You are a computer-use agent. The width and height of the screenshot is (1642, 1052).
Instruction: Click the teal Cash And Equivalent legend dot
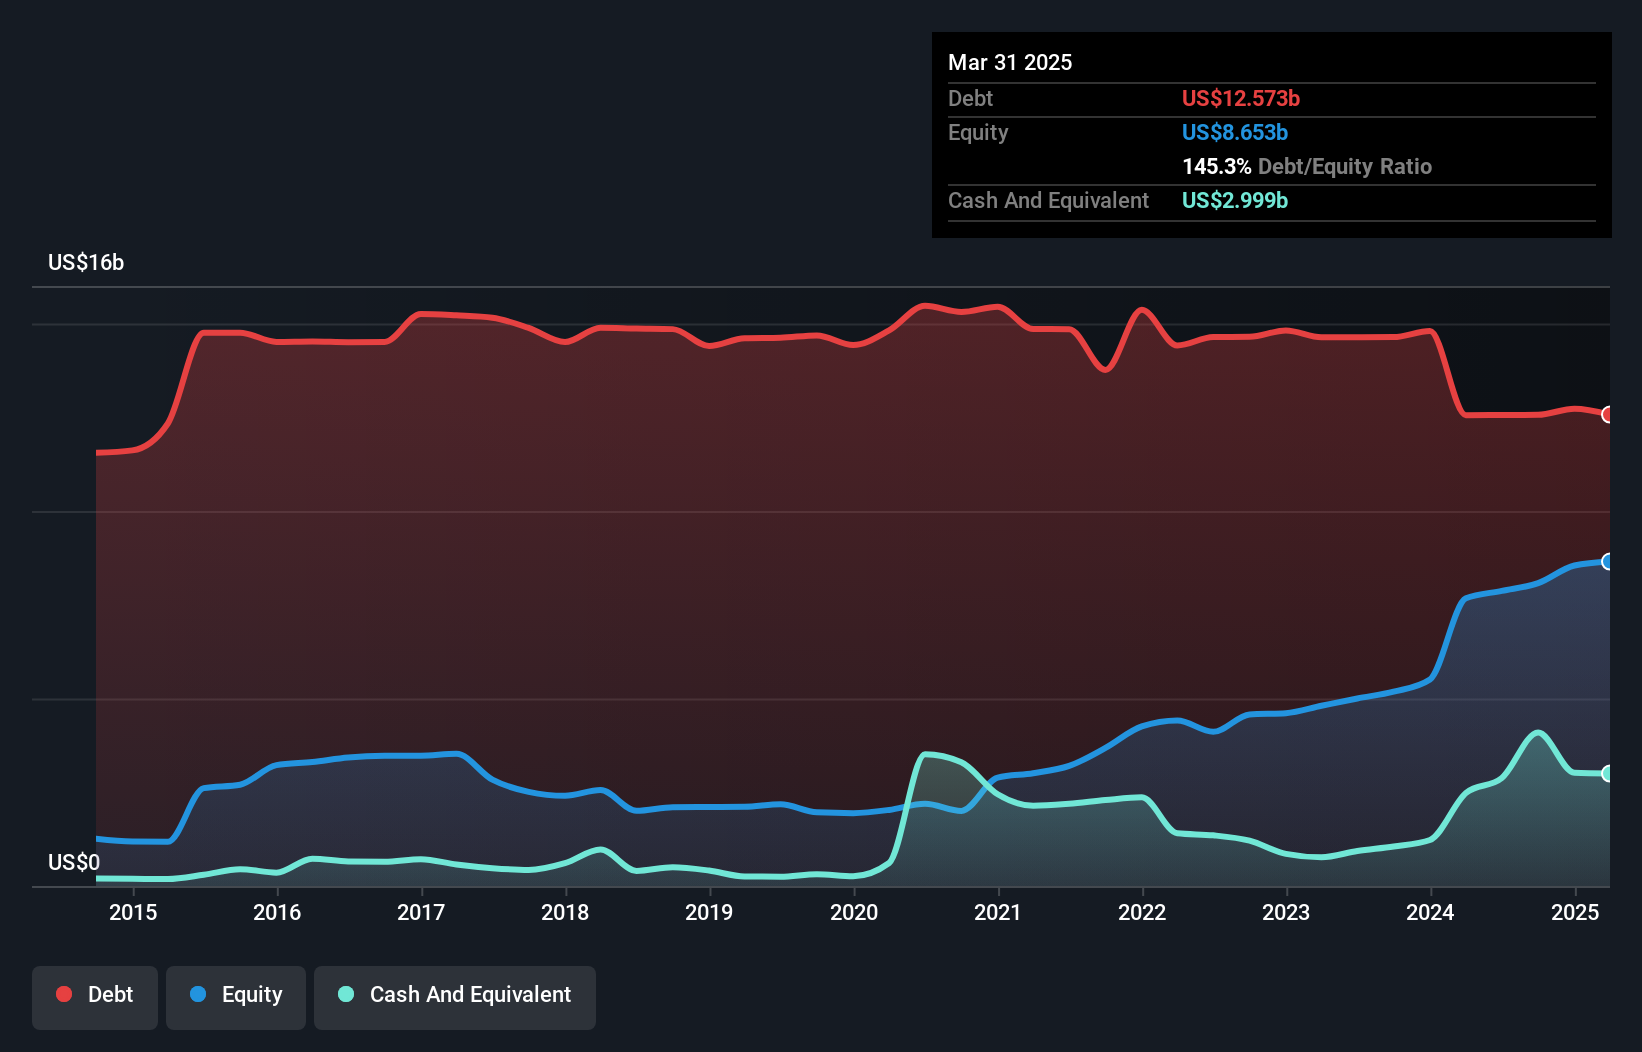click(x=344, y=994)
